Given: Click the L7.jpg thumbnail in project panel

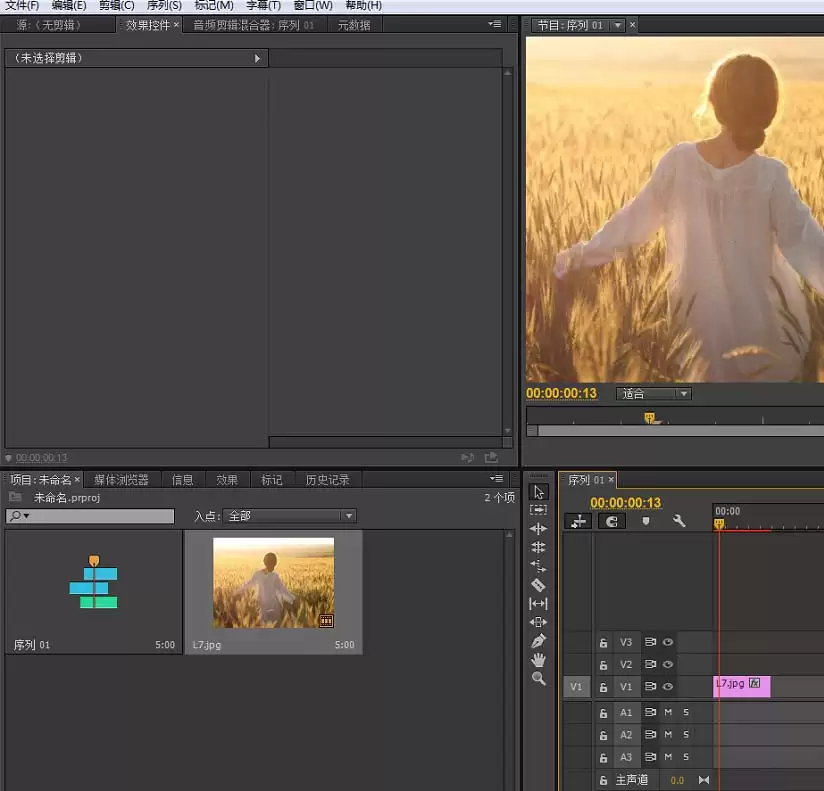Looking at the screenshot, I should pos(273,583).
